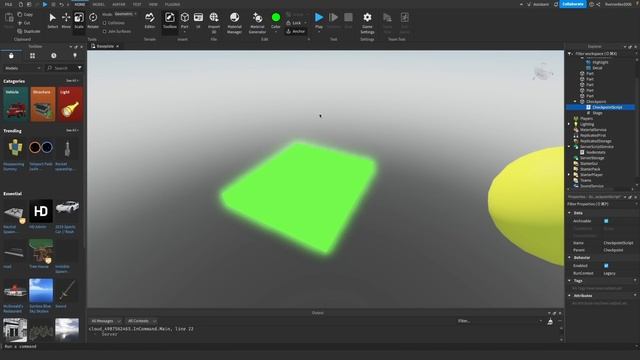Click the Lock tool button
The width and height of the screenshot is (640, 360).
(293, 23)
